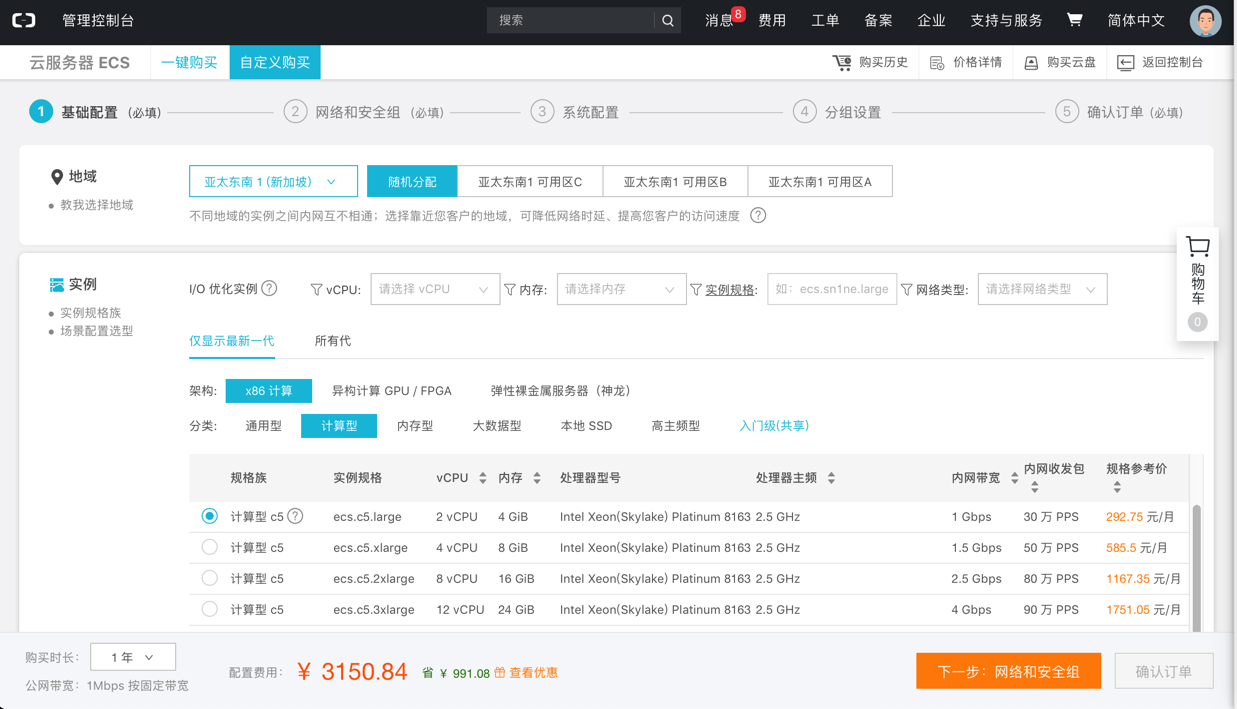Click the 网络类型 filter funnel icon
The image size is (1237, 709).
click(x=907, y=289)
